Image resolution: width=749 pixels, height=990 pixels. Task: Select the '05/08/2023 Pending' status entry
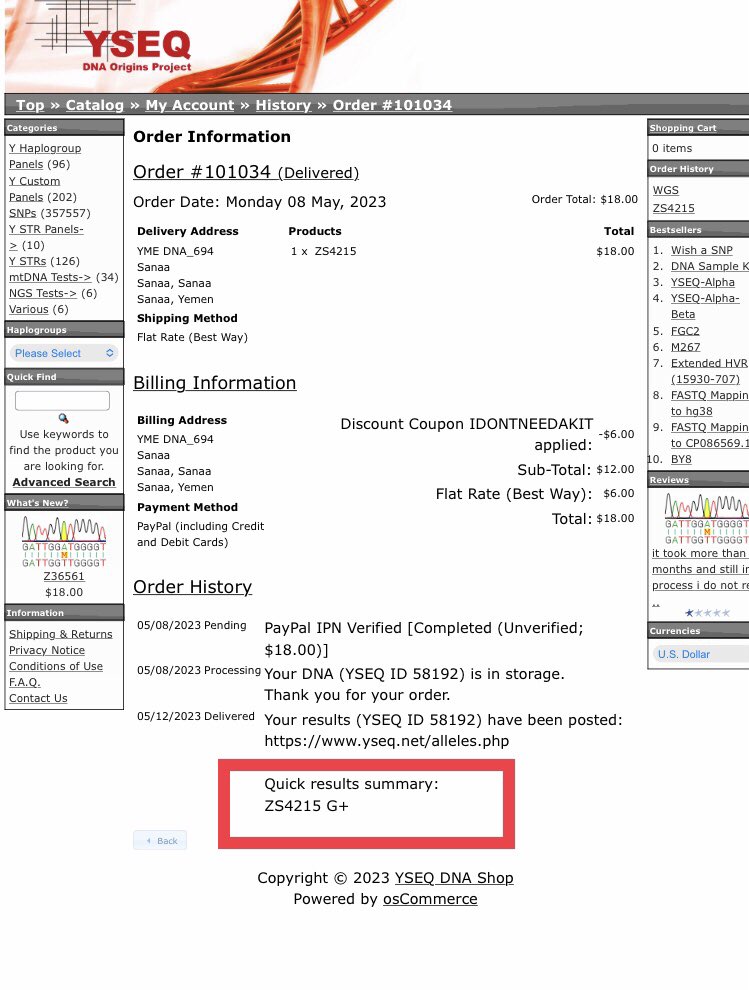point(191,624)
